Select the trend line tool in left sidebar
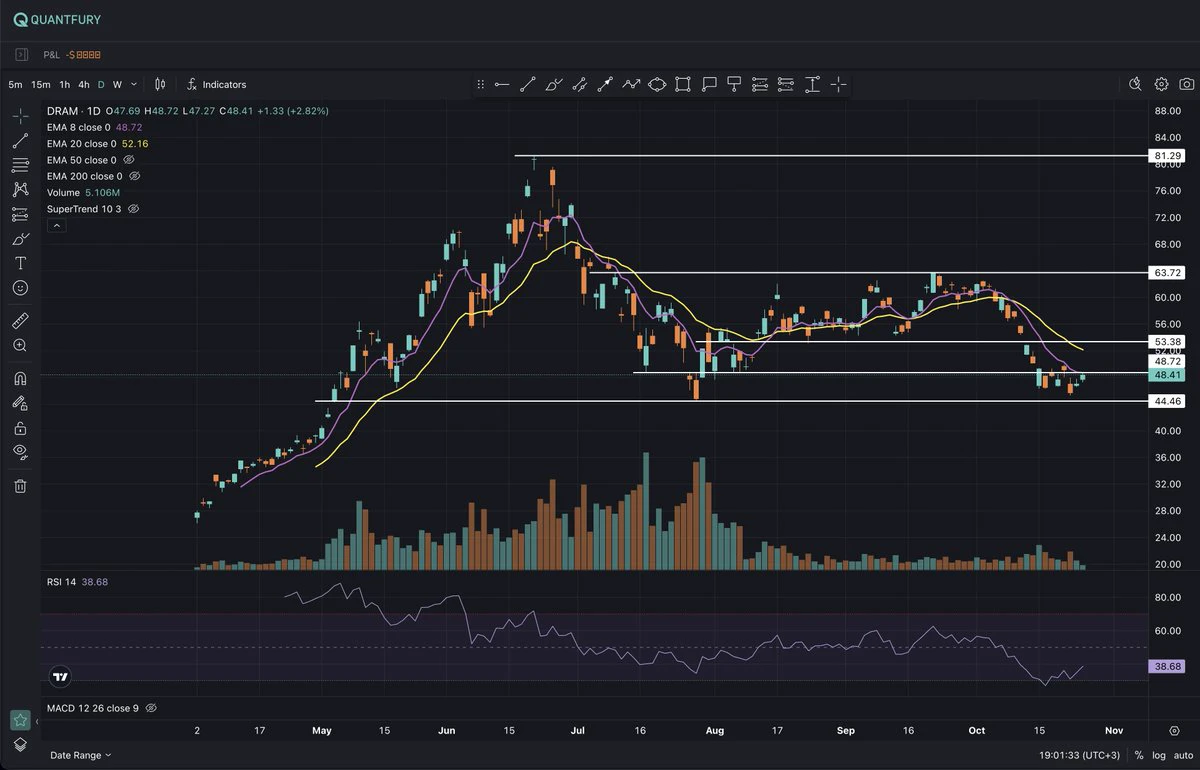This screenshot has width=1200, height=770. pos(20,141)
